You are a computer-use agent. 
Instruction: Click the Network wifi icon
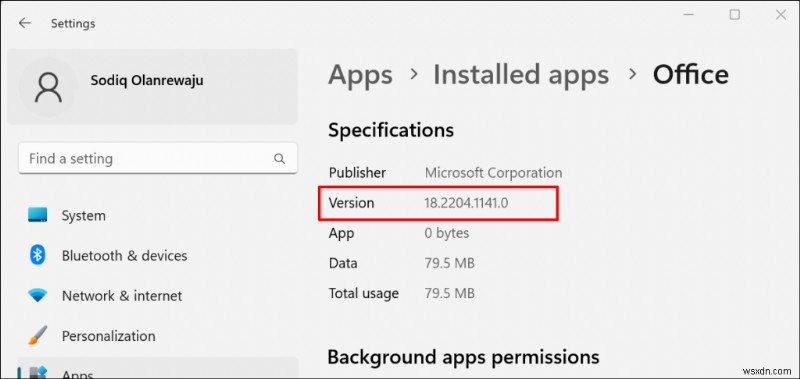38,295
